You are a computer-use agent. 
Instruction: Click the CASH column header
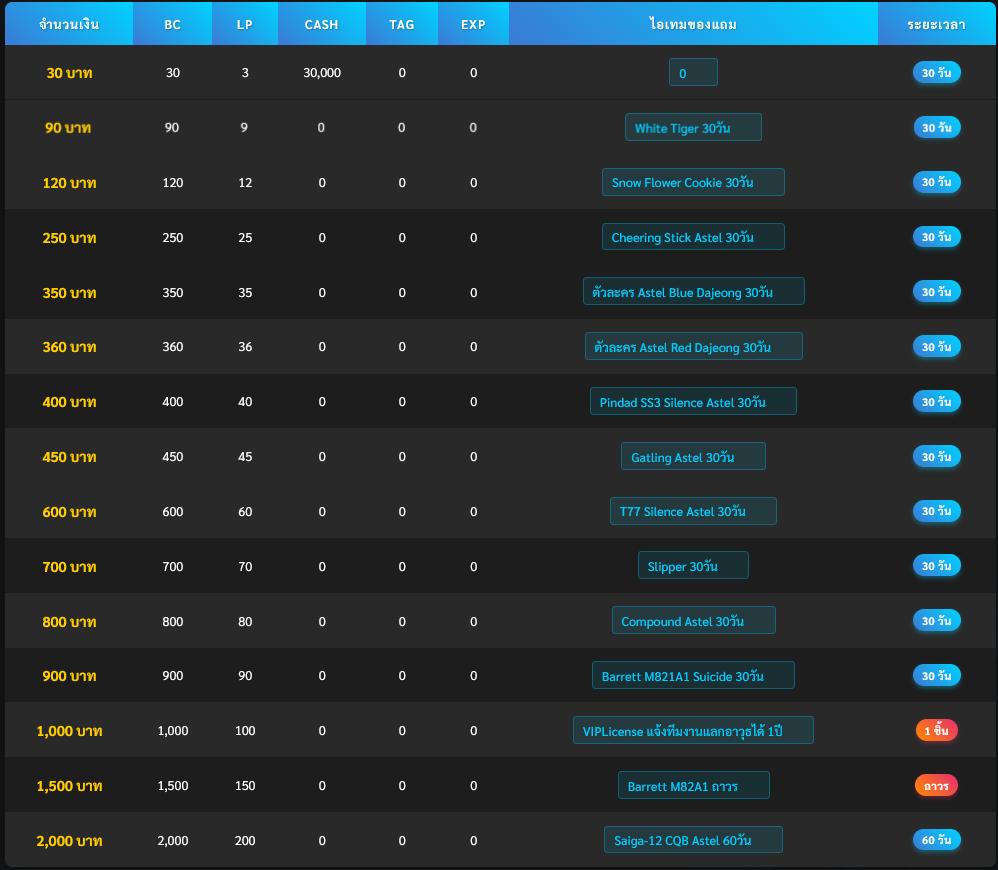coord(321,24)
